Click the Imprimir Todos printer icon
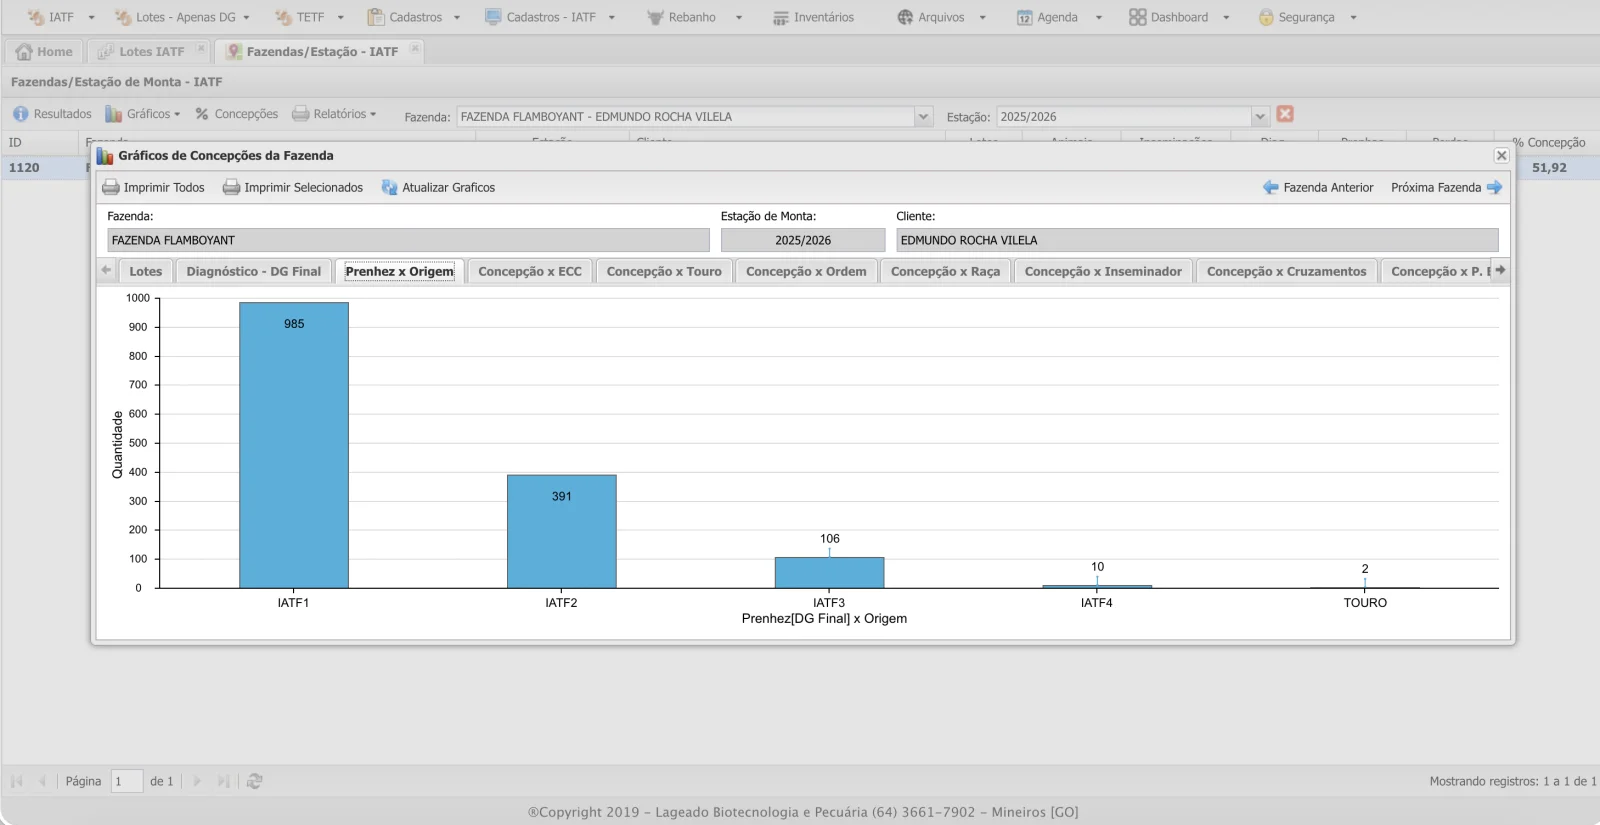 111,187
